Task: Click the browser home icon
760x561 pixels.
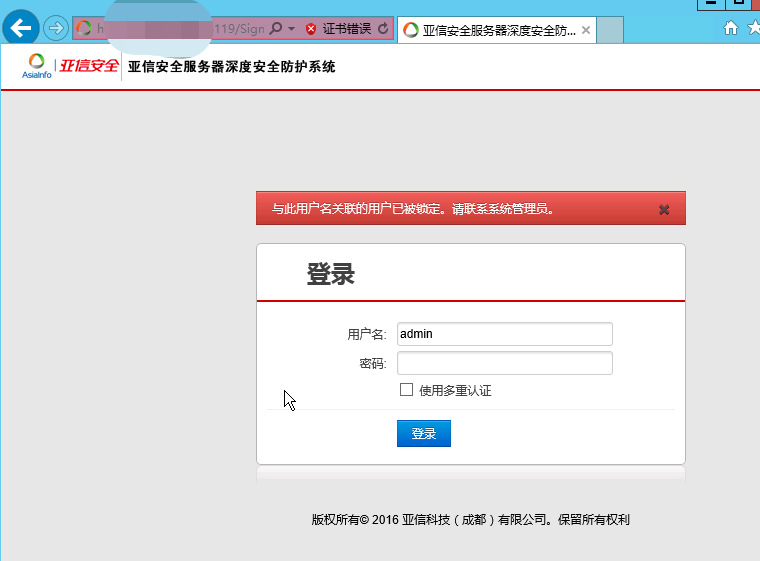Action: [731, 29]
